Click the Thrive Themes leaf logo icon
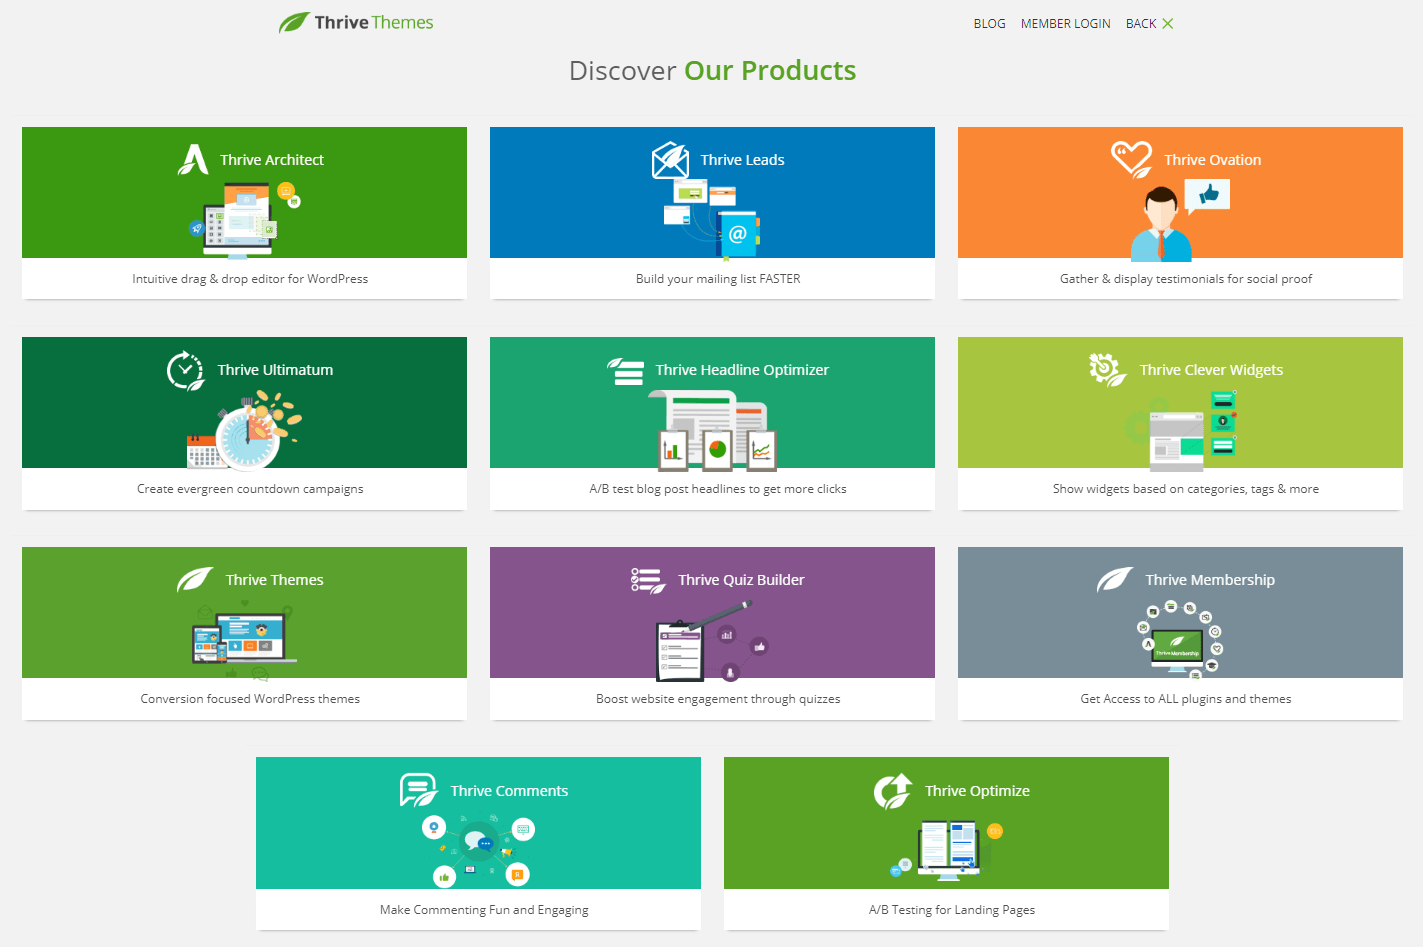This screenshot has width=1423, height=947. click(x=294, y=22)
